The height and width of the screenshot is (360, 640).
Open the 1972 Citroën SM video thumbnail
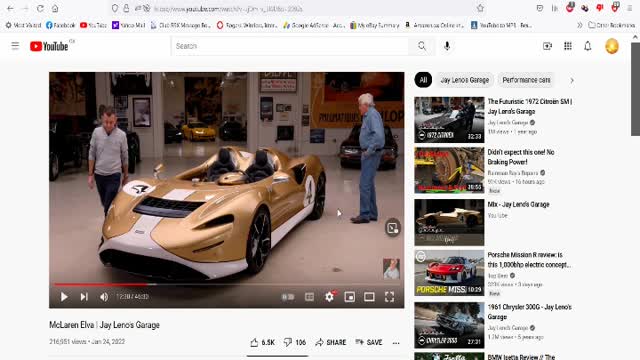449,120
